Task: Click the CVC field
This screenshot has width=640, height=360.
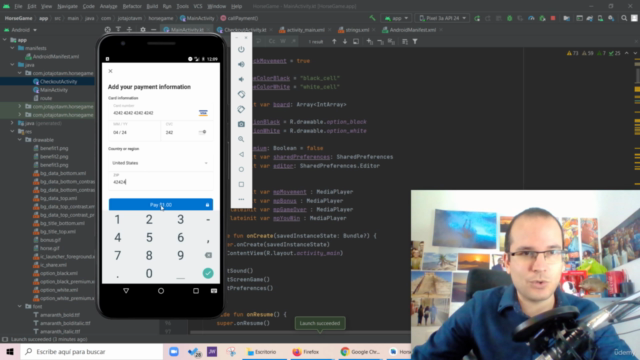Action: [x=187, y=130]
